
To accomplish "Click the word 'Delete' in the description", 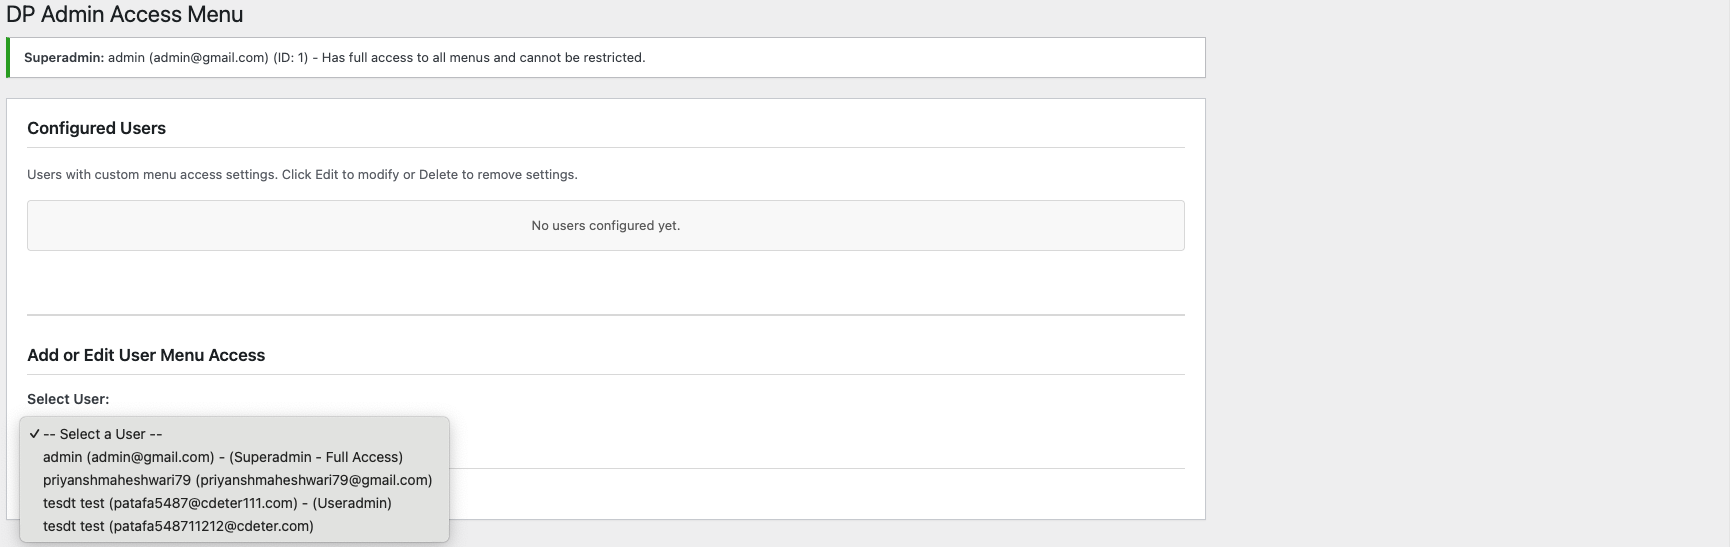I will tap(438, 175).
